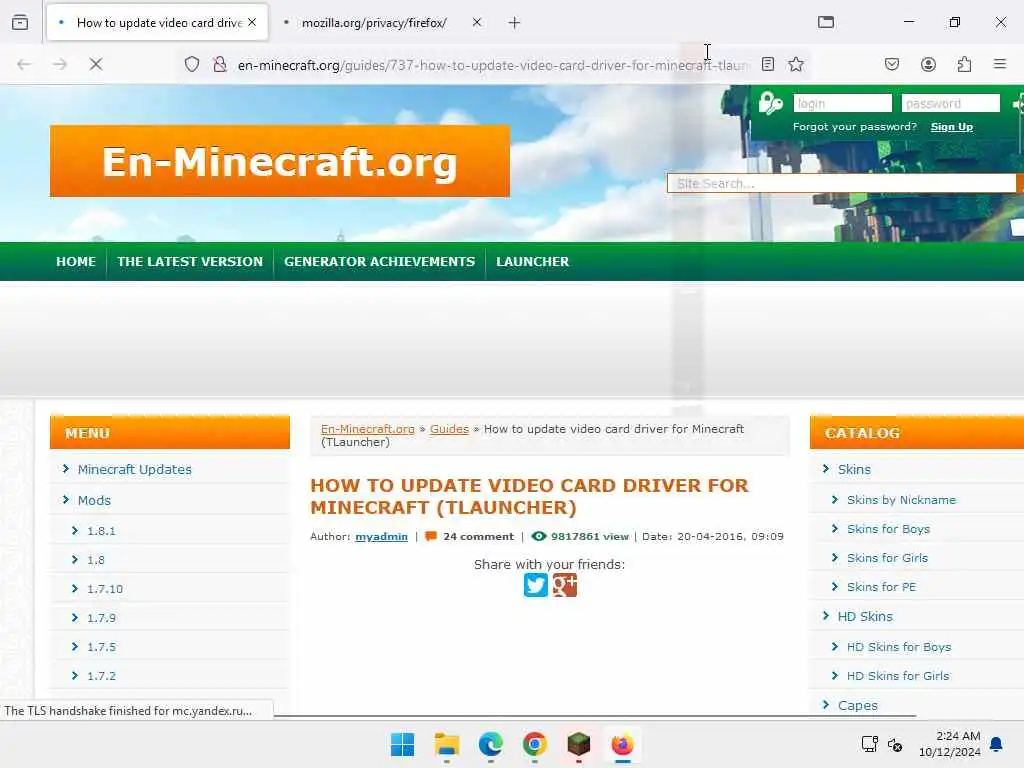The image size is (1024, 768).
Task: Select the How to update video card tab
Action: [x=157, y=23]
